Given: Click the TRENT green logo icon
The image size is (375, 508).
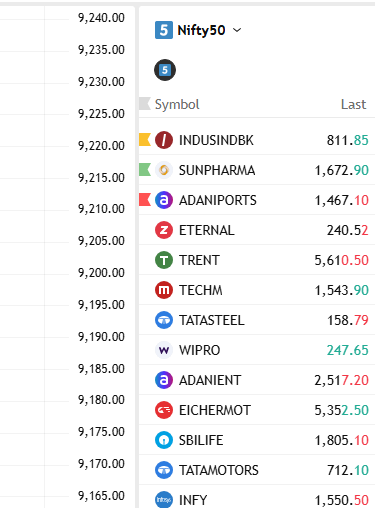Looking at the screenshot, I should click(x=164, y=260).
